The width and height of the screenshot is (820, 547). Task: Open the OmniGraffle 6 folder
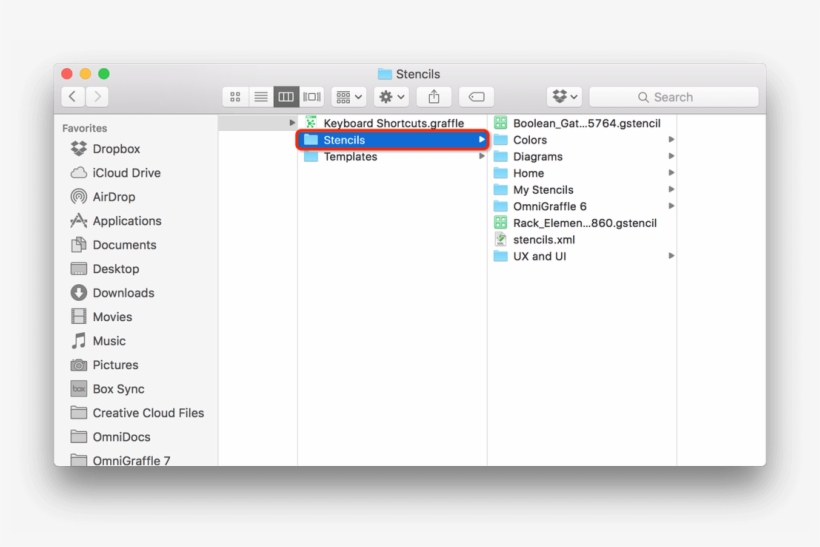coord(582,207)
